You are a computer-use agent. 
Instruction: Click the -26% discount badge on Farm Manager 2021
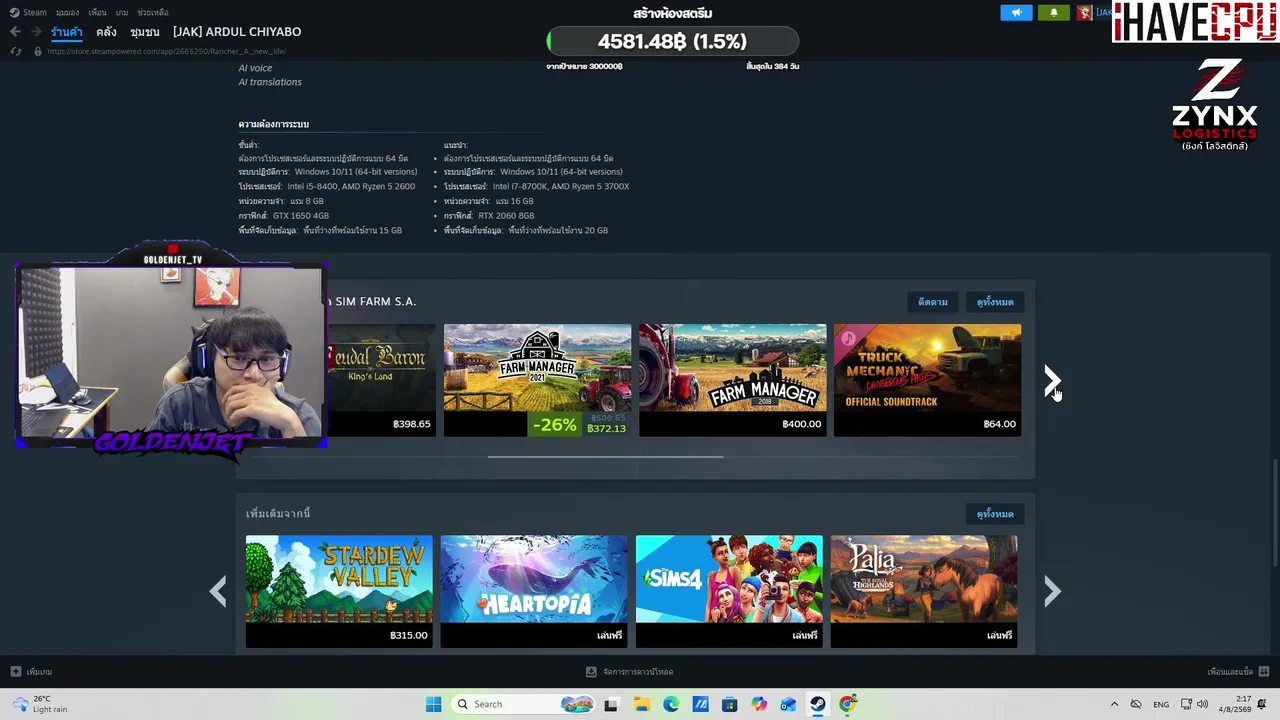click(555, 424)
